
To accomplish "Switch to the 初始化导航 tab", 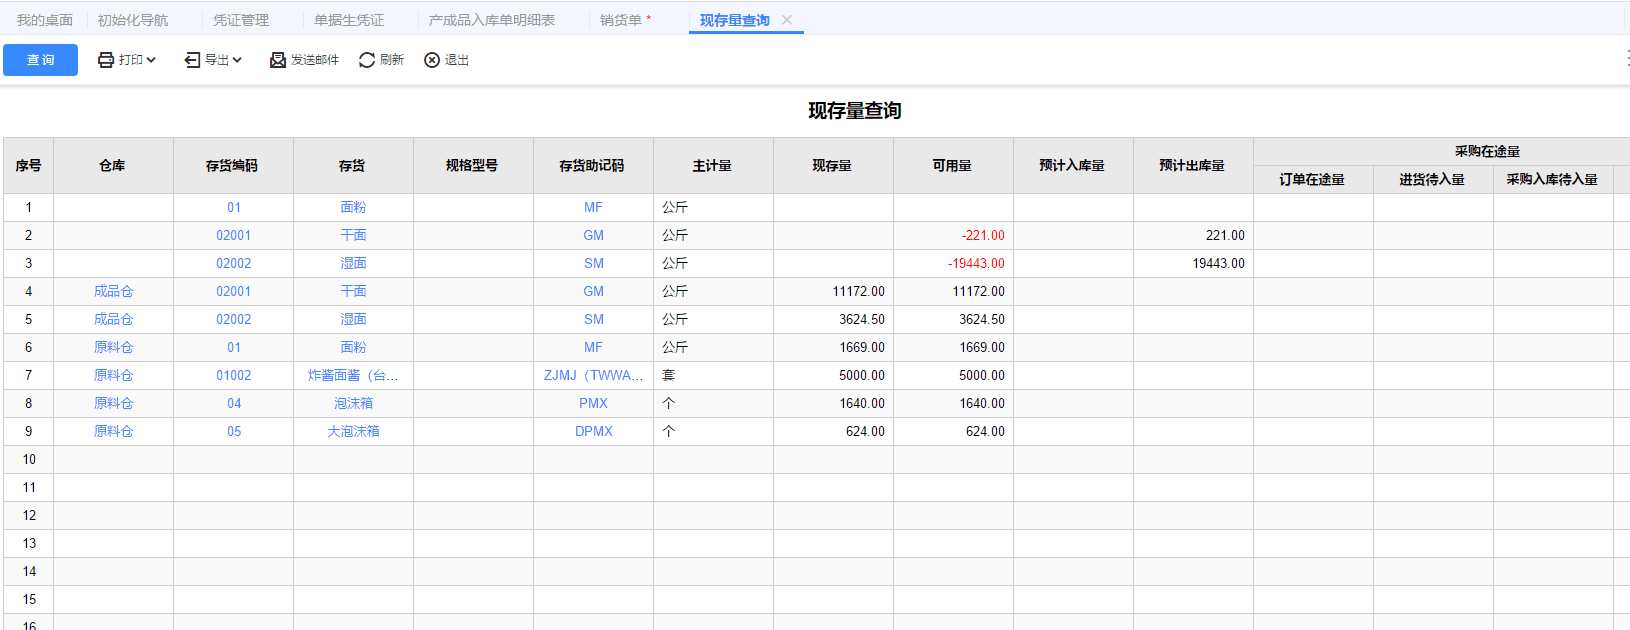I will point(133,20).
